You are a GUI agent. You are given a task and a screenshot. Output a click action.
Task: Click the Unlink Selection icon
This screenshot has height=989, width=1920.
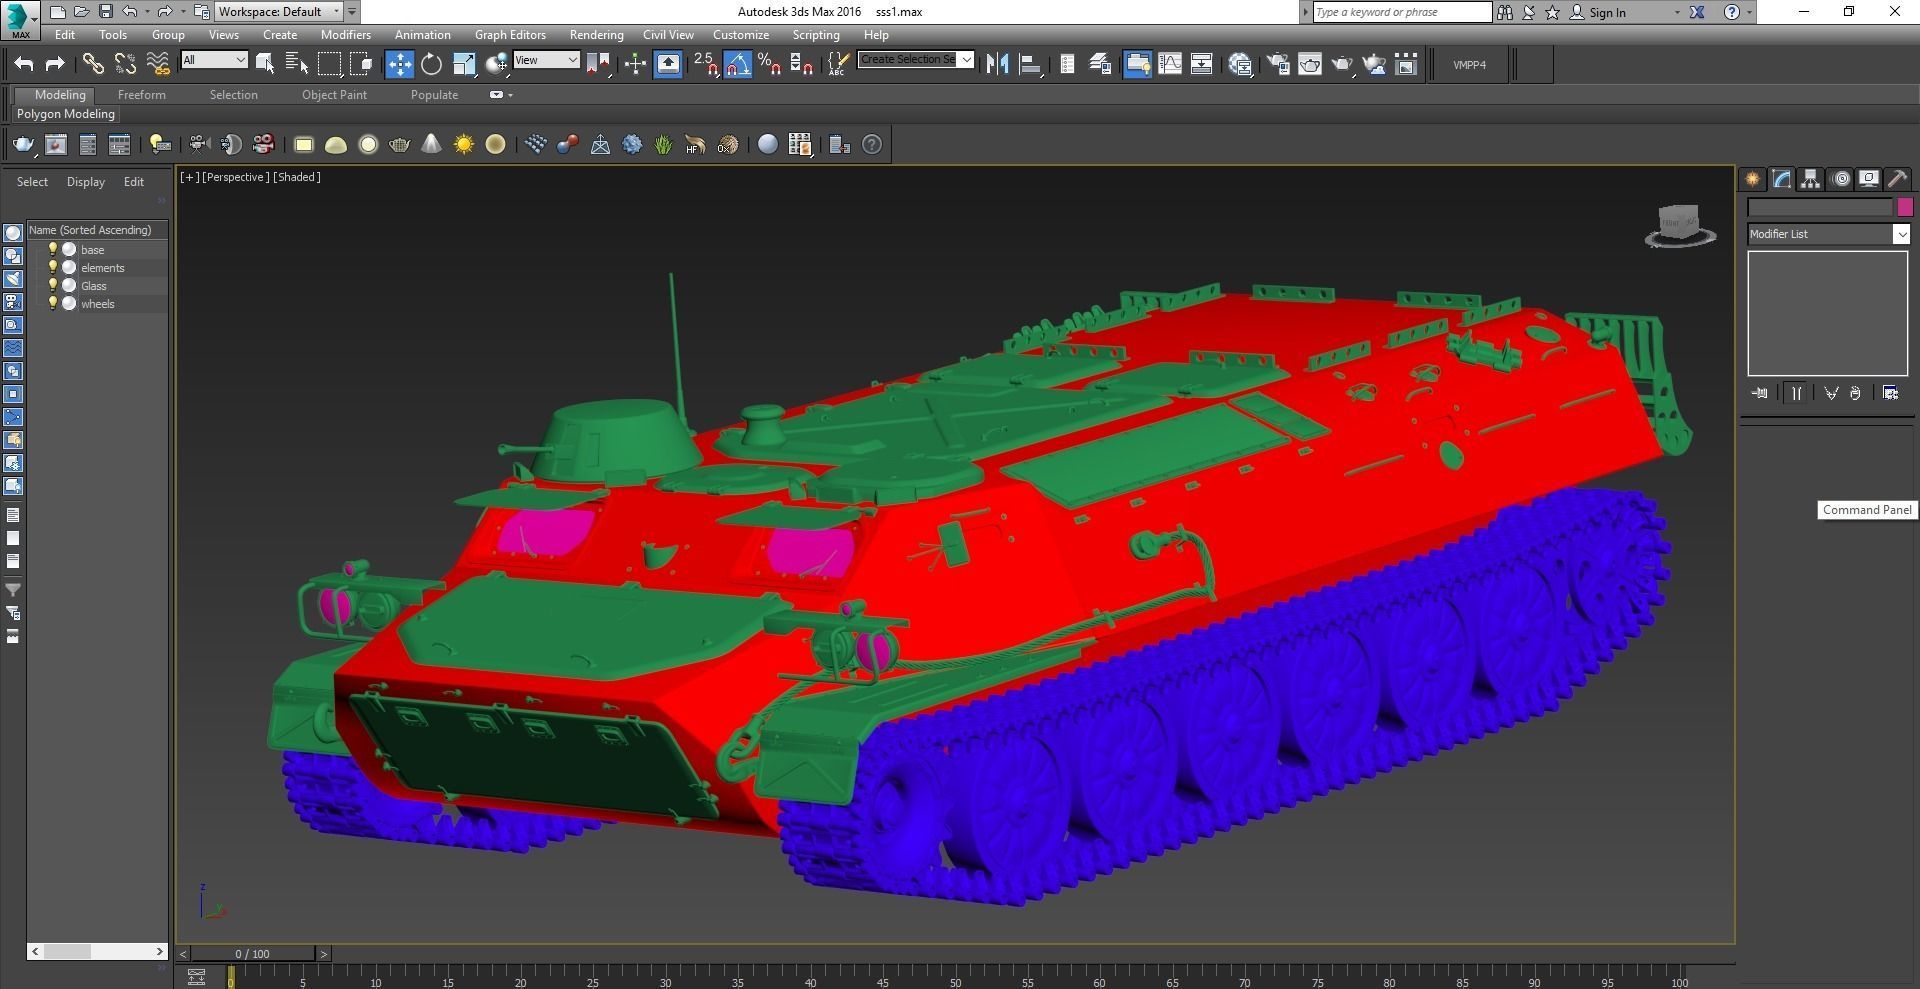pyautogui.click(x=125, y=64)
